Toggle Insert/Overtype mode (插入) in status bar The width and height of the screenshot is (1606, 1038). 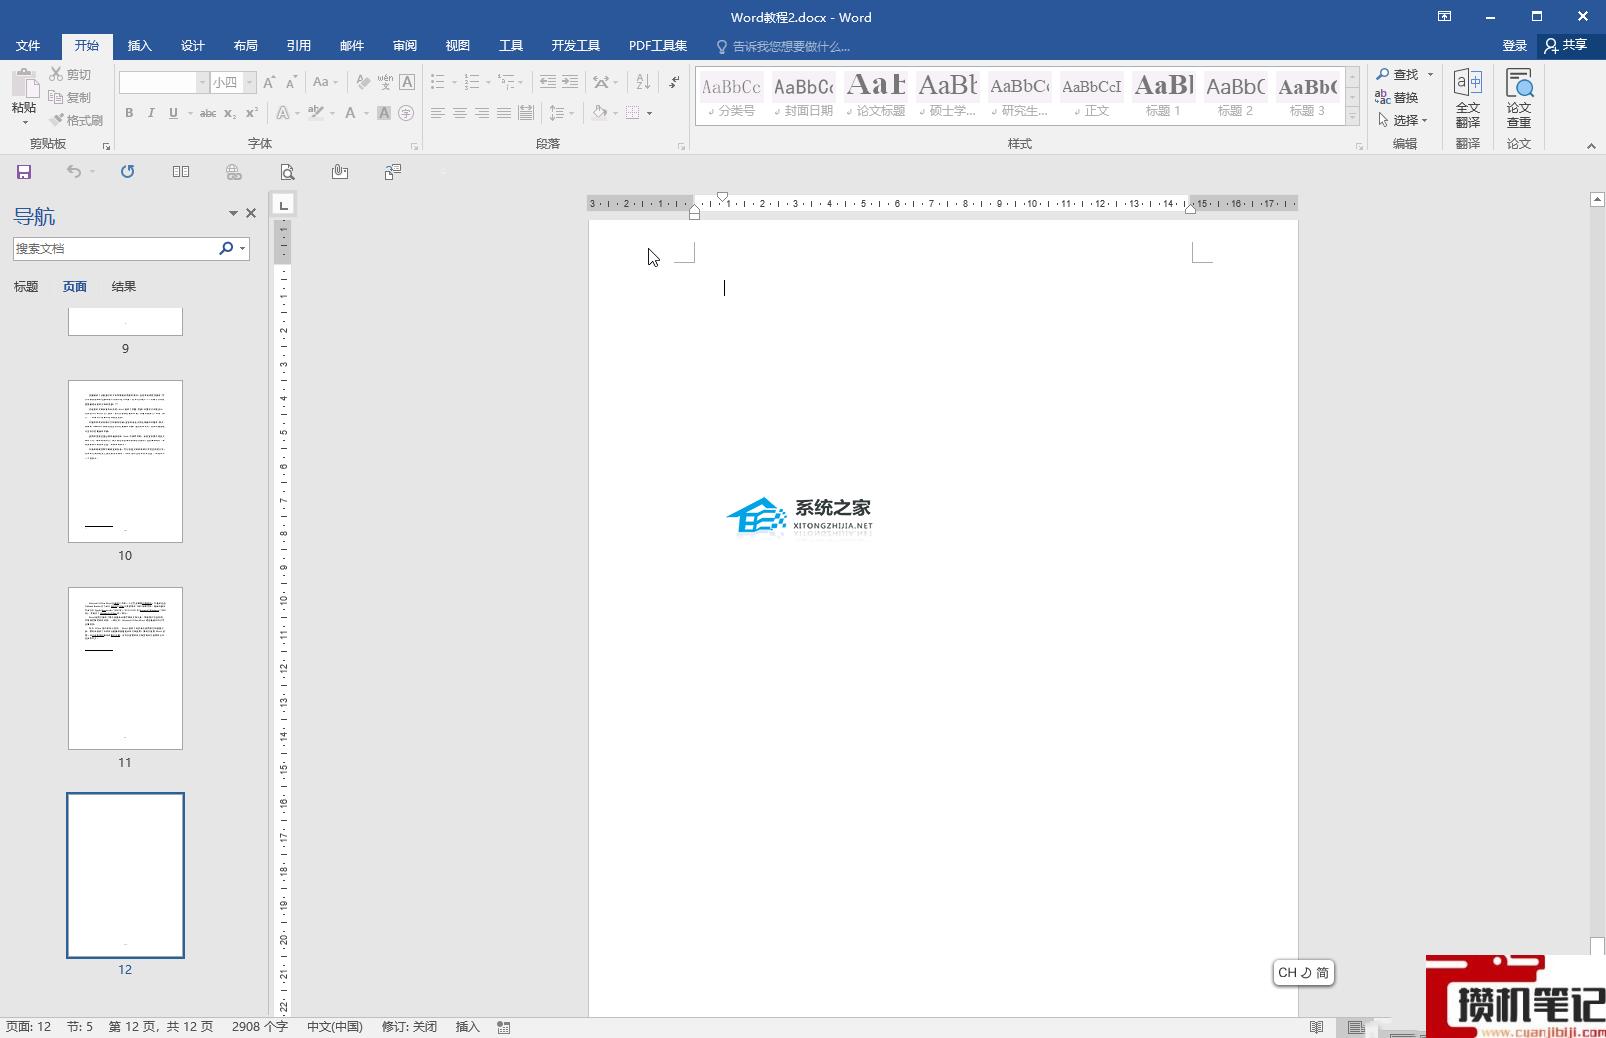(467, 1027)
